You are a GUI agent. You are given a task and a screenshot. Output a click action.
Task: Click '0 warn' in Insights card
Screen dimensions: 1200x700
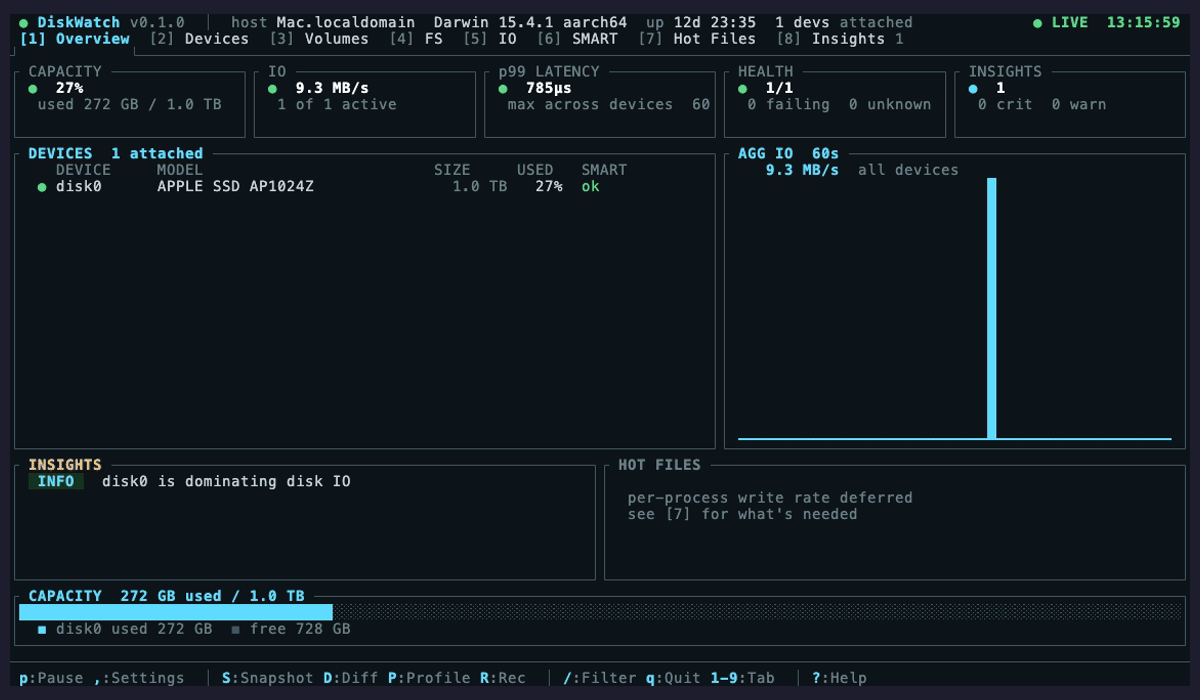click(x=1079, y=104)
